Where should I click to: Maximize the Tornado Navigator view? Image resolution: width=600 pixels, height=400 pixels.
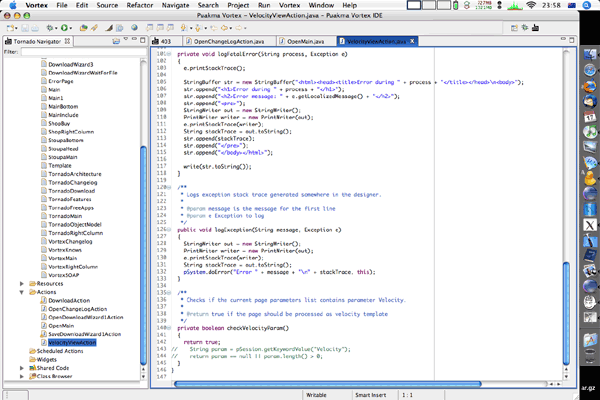click(x=143, y=40)
